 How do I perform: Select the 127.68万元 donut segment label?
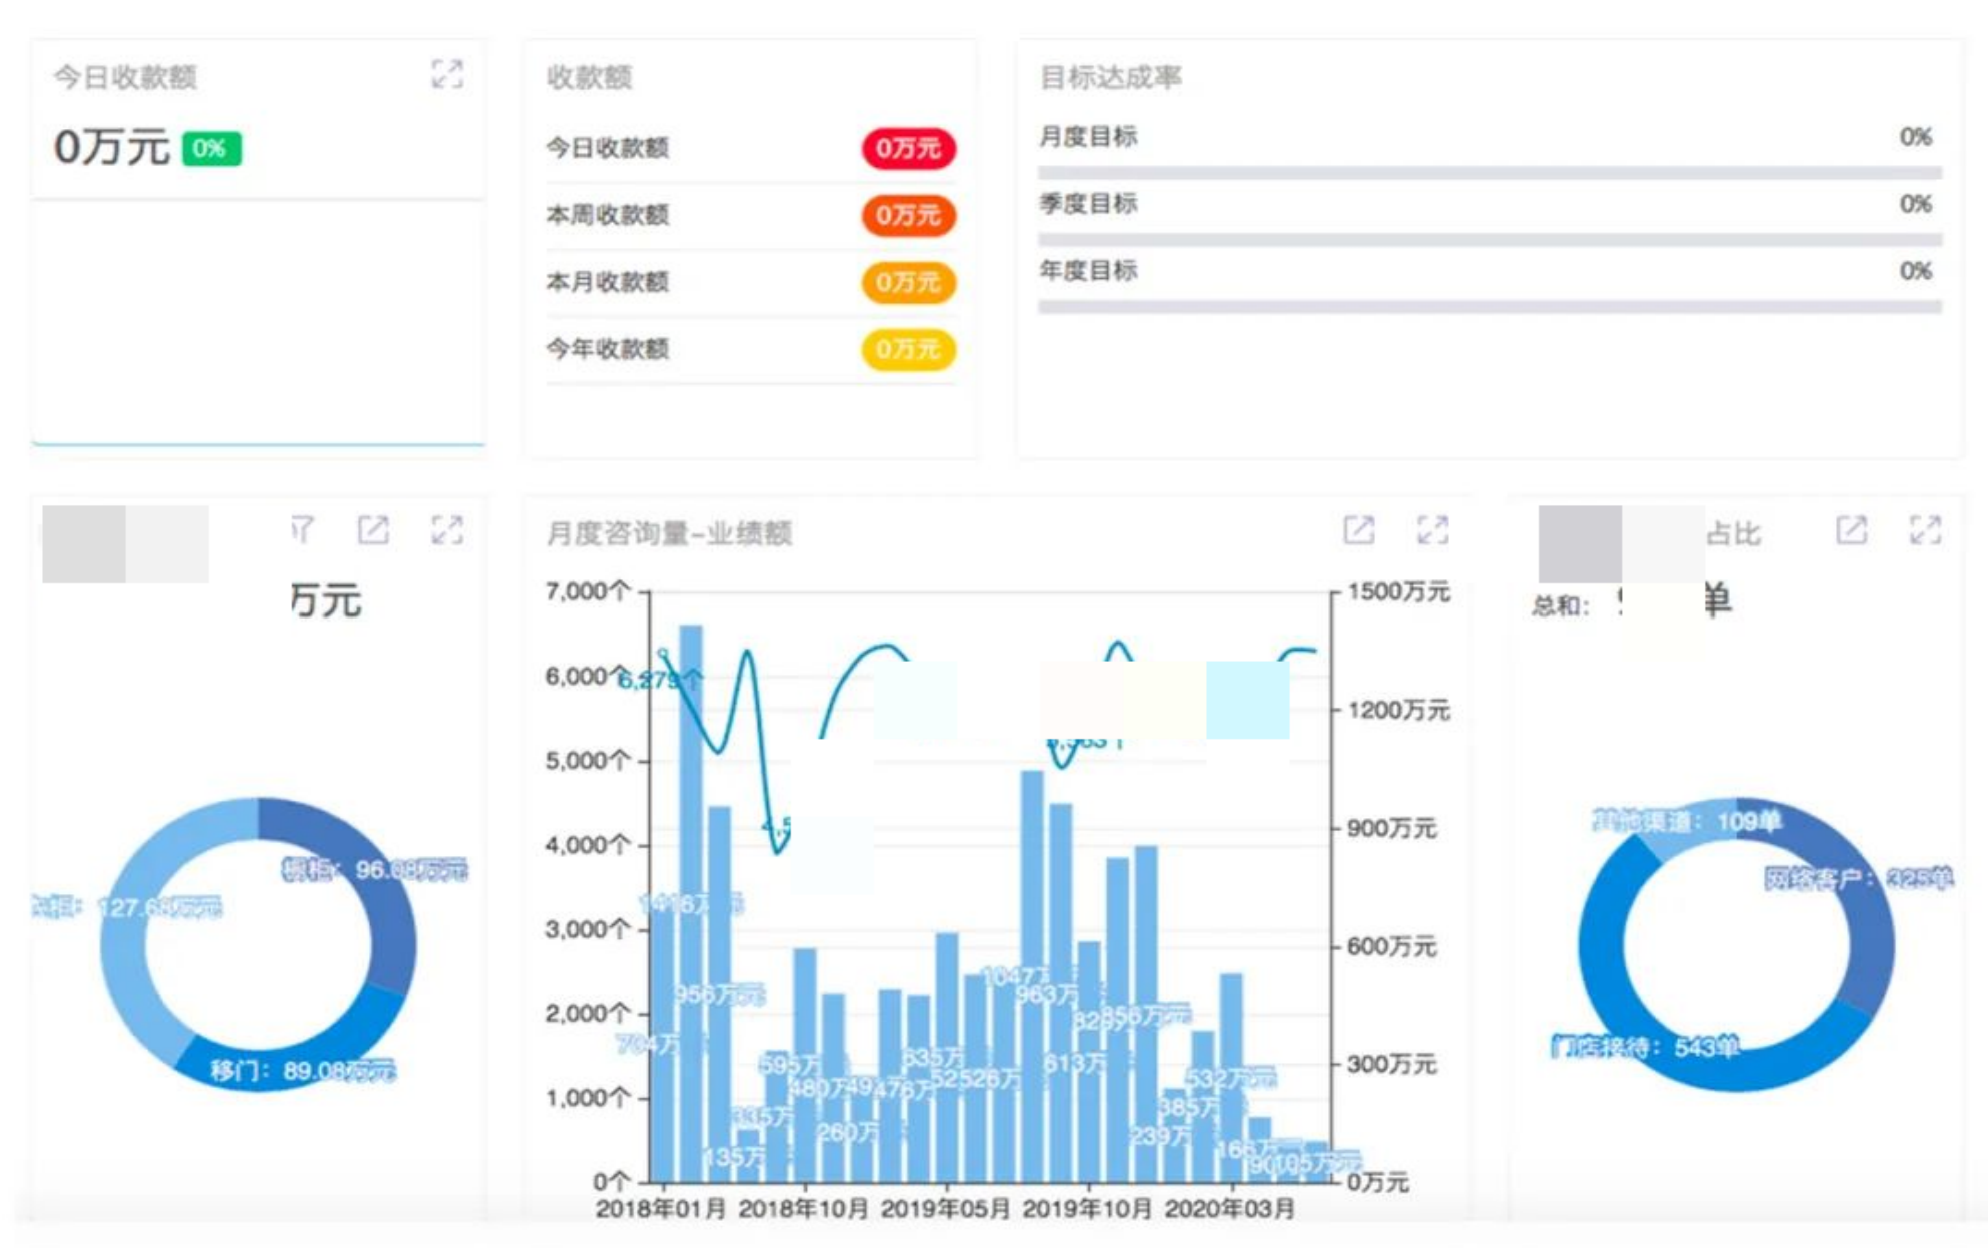pyautogui.click(x=126, y=907)
